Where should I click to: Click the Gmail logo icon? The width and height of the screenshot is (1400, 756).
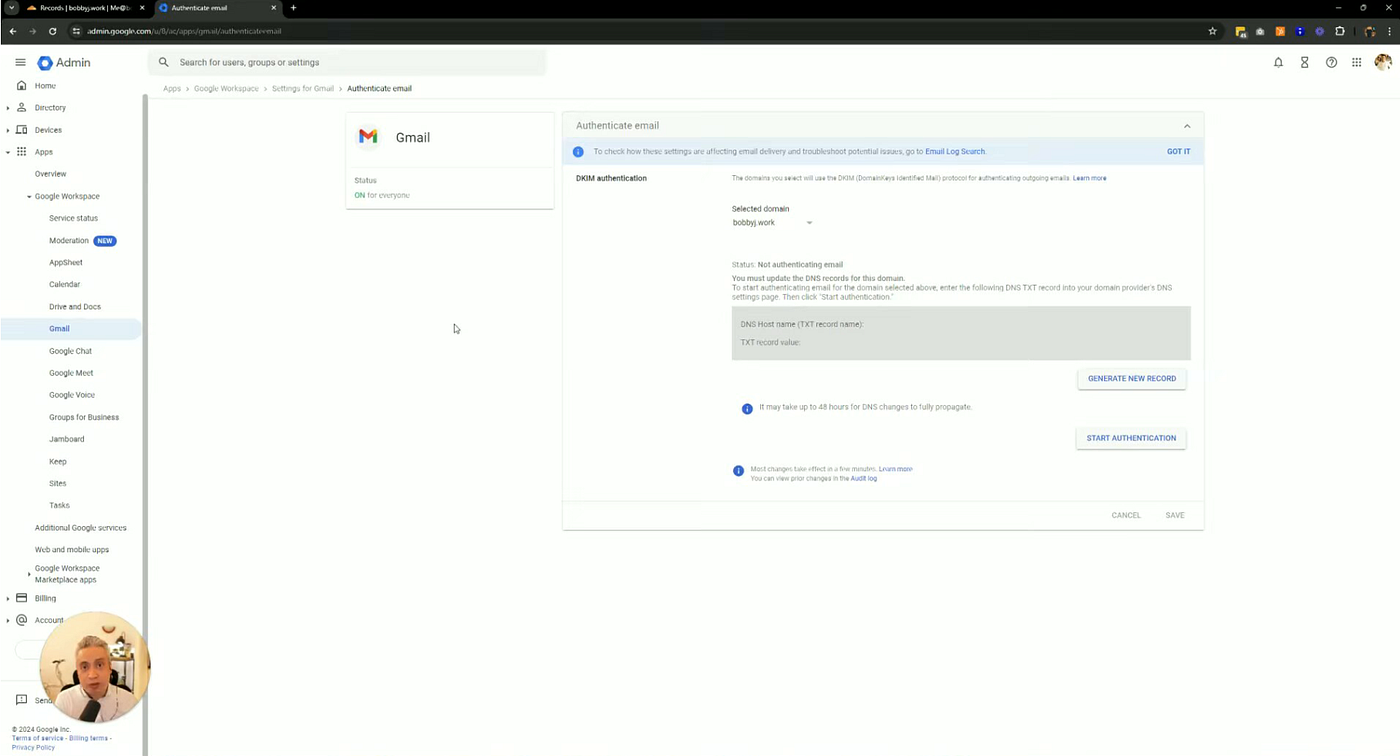point(368,137)
